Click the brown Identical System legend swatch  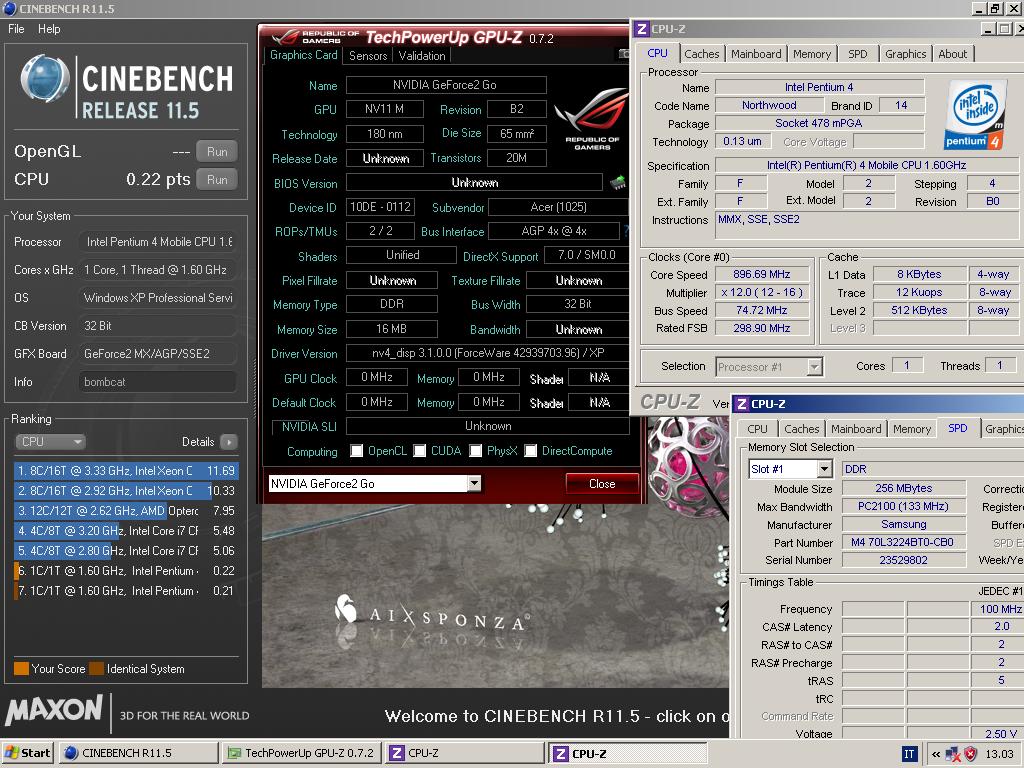97,669
